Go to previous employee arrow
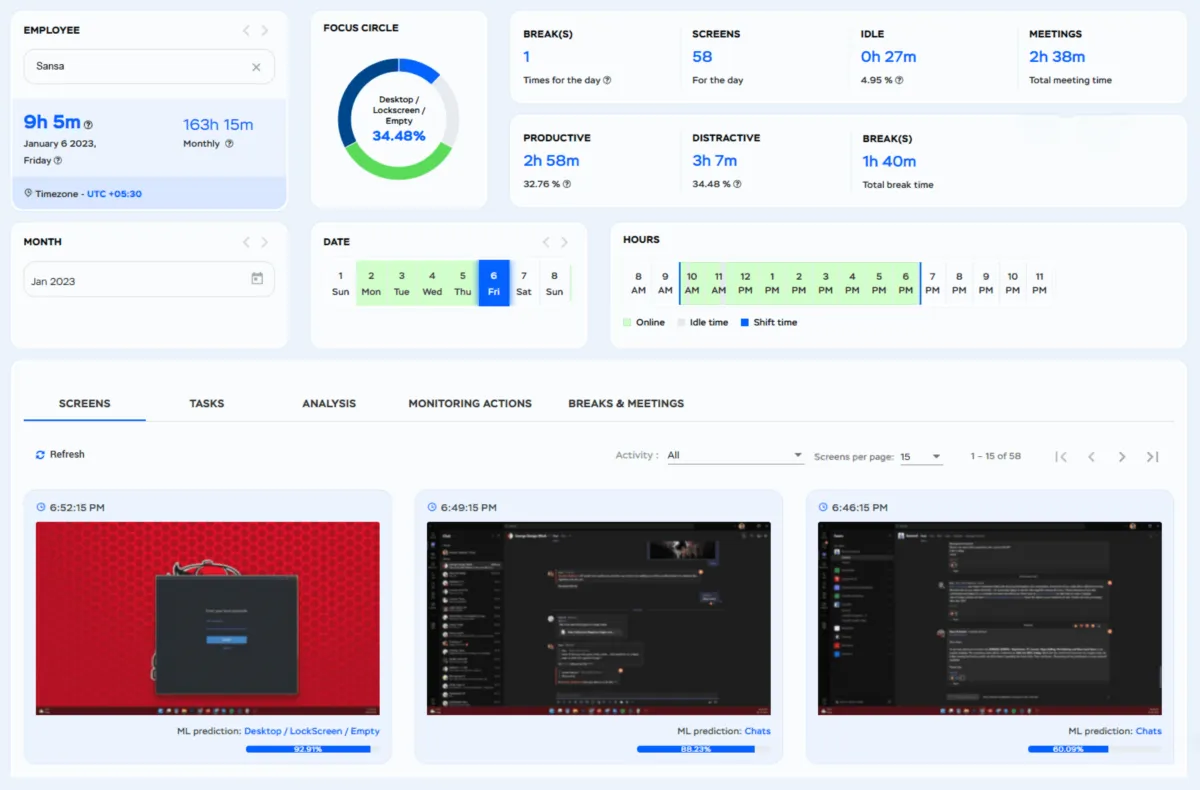 coord(246,31)
